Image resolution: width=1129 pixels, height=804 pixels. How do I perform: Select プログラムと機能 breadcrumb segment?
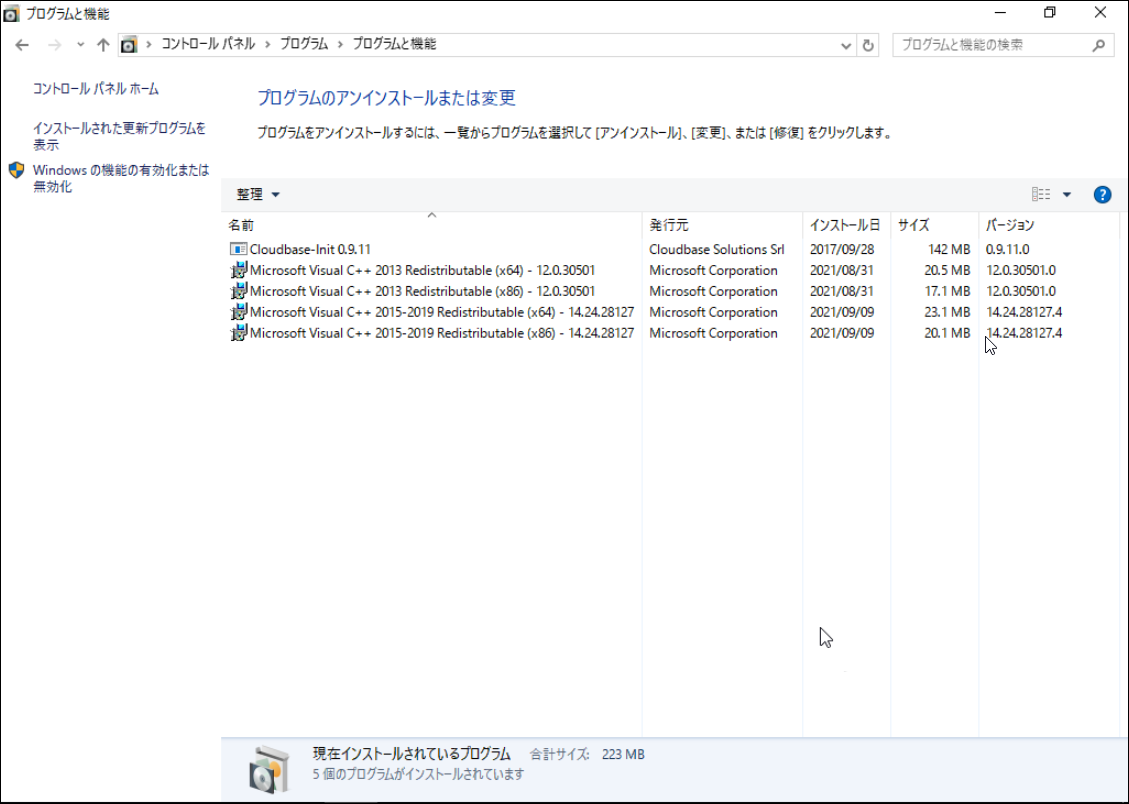pos(394,45)
